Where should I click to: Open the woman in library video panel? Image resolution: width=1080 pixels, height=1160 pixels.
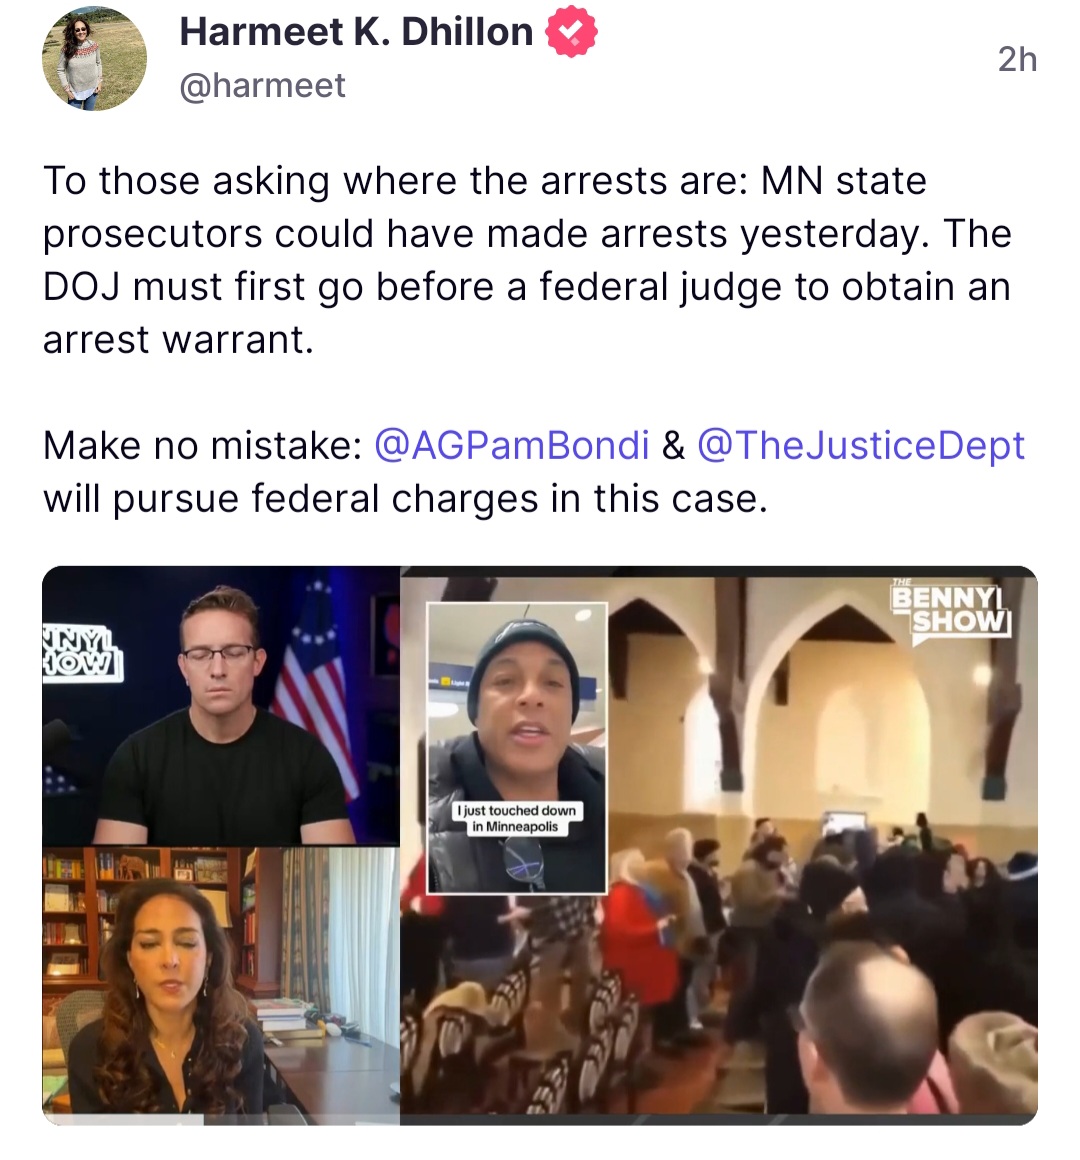point(221,985)
